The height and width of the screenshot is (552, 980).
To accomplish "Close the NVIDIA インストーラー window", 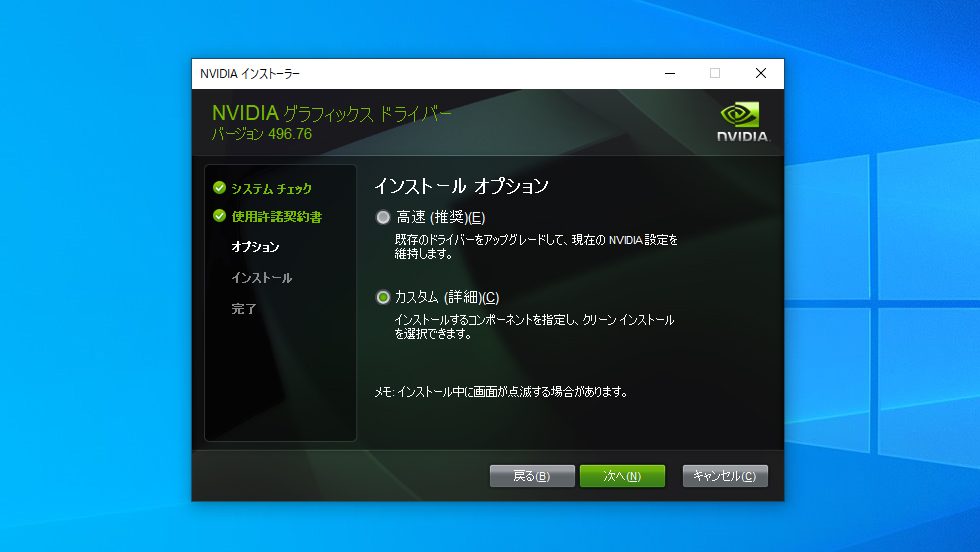I will pyautogui.click(x=761, y=74).
